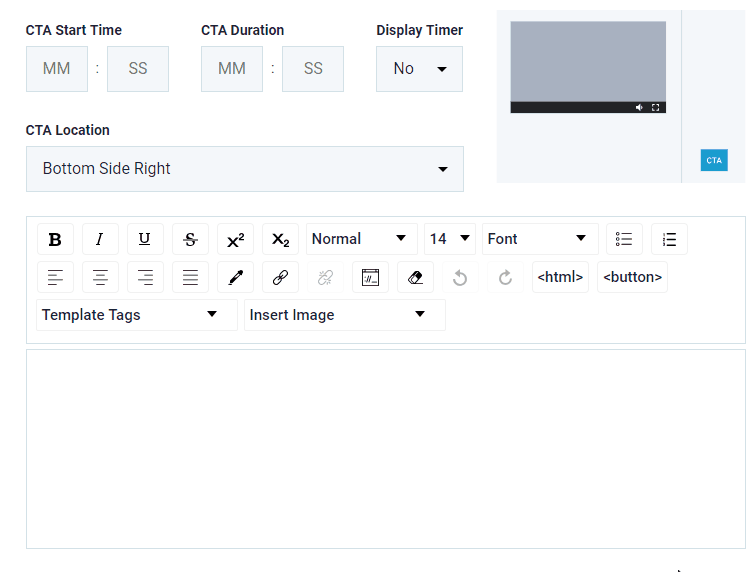Viewport: 755px width, 572px height.
Task: Insert a numbered ordered list
Action: click(x=669, y=239)
